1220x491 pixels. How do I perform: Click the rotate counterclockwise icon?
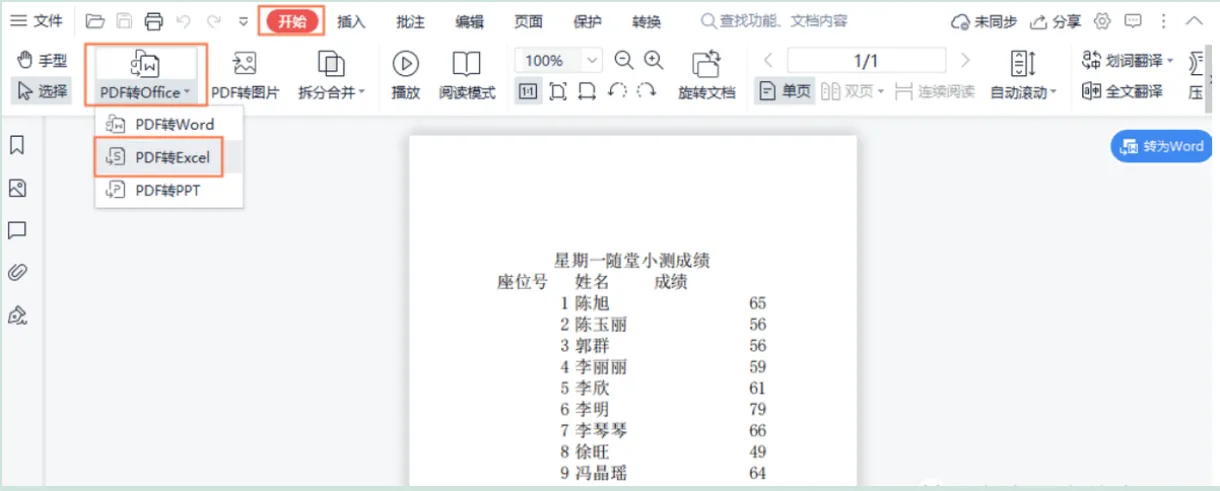tap(617, 91)
